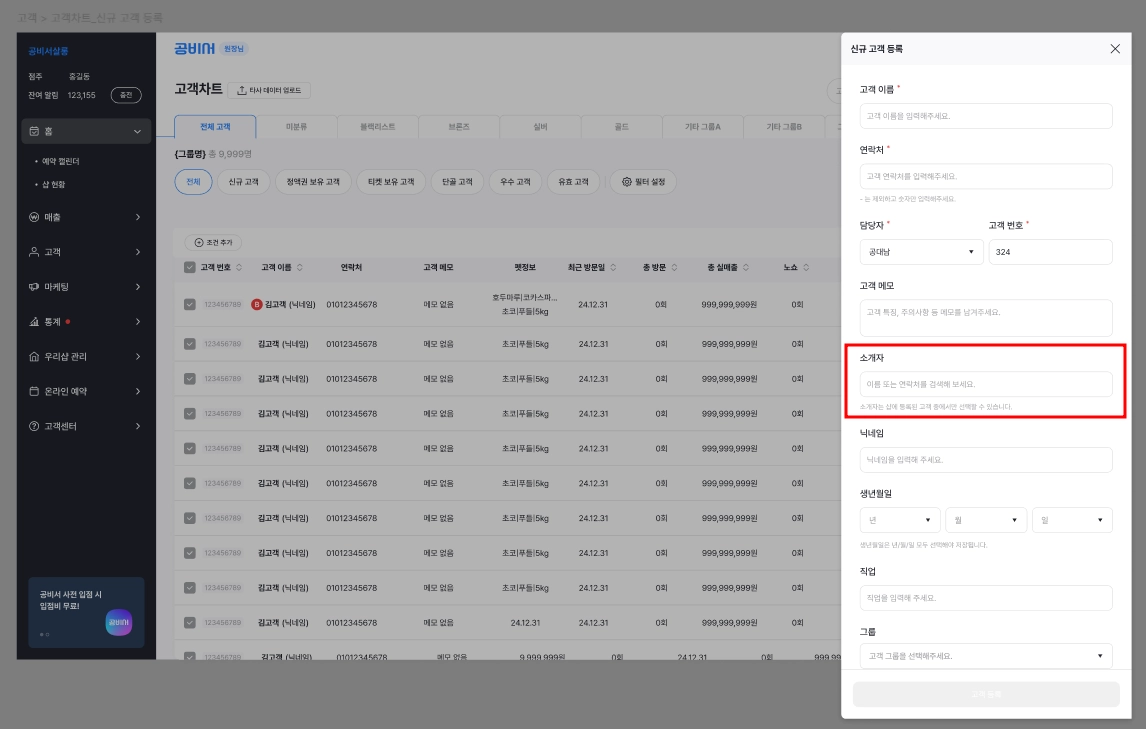Select the 미분류 tab
Image resolution: width=1146 pixels, height=729 pixels.
click(x=297, y=127)
